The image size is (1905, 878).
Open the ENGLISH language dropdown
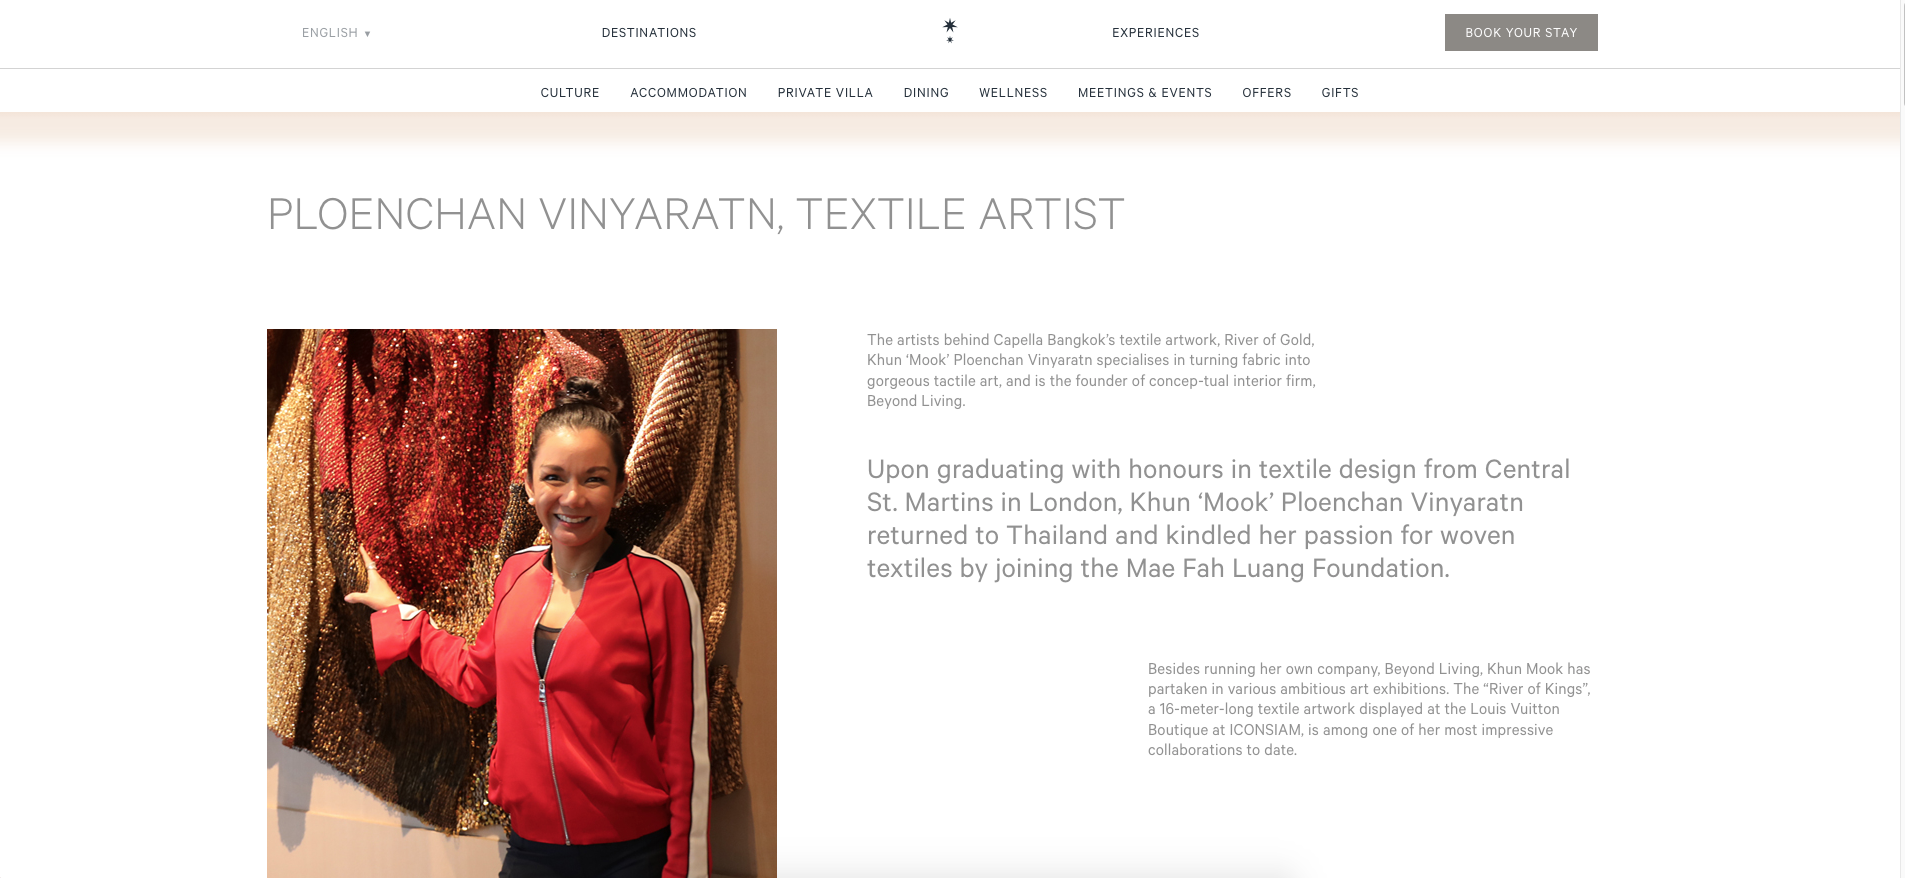336,33
